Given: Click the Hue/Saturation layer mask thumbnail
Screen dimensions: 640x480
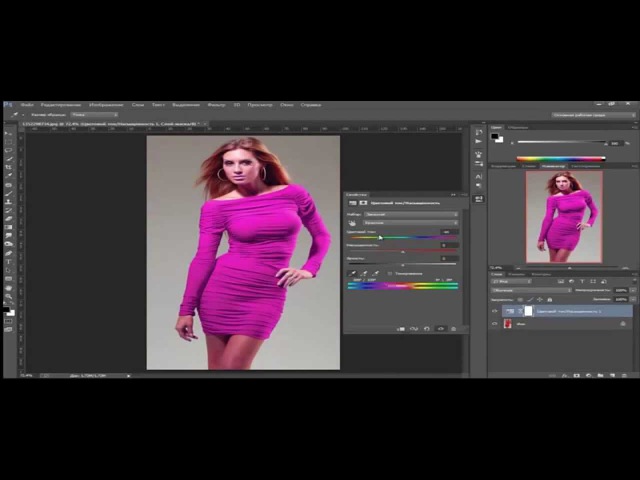Looking at the screenshot, I should pyautogui.click(x=526, y=311).
